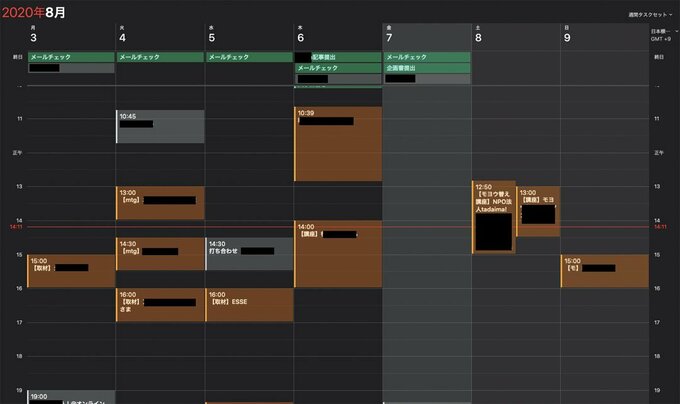Open Monday's メールチェック all-day event
Screen dimensions: 680x404
(70, 57)
